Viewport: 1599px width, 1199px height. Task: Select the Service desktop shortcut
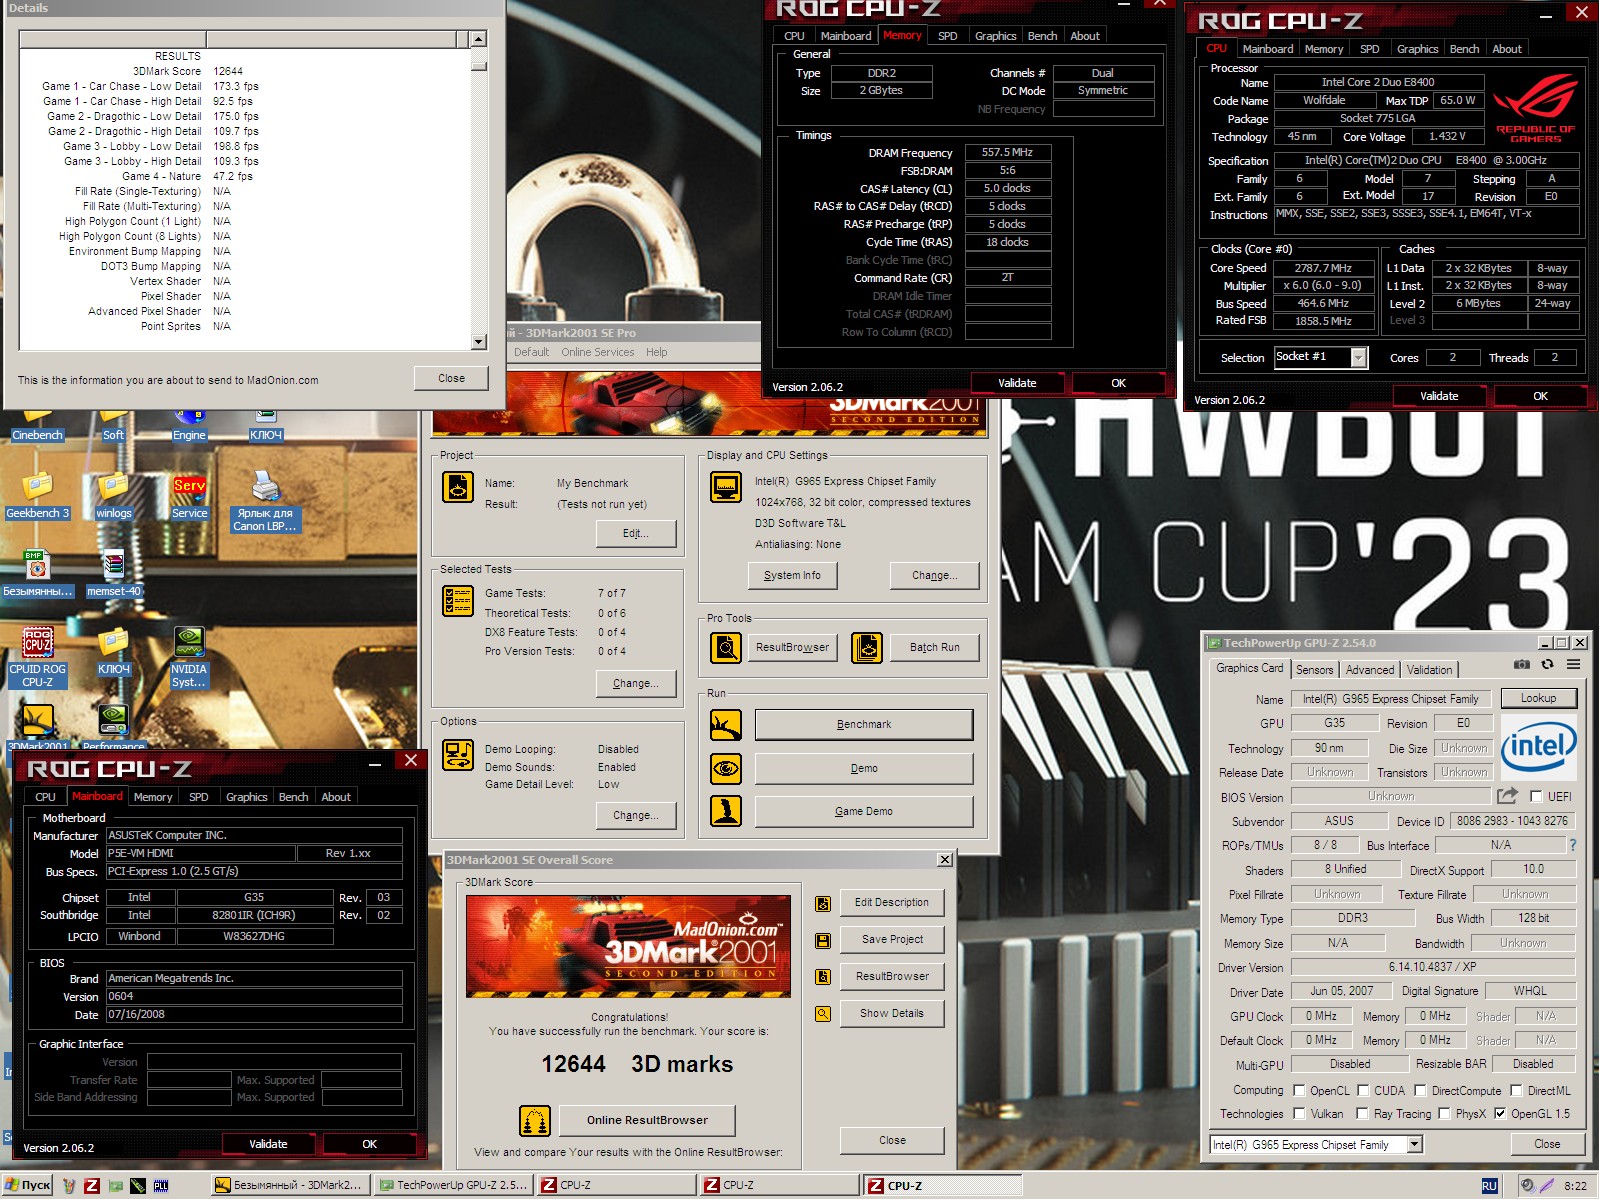pos(189,497)
